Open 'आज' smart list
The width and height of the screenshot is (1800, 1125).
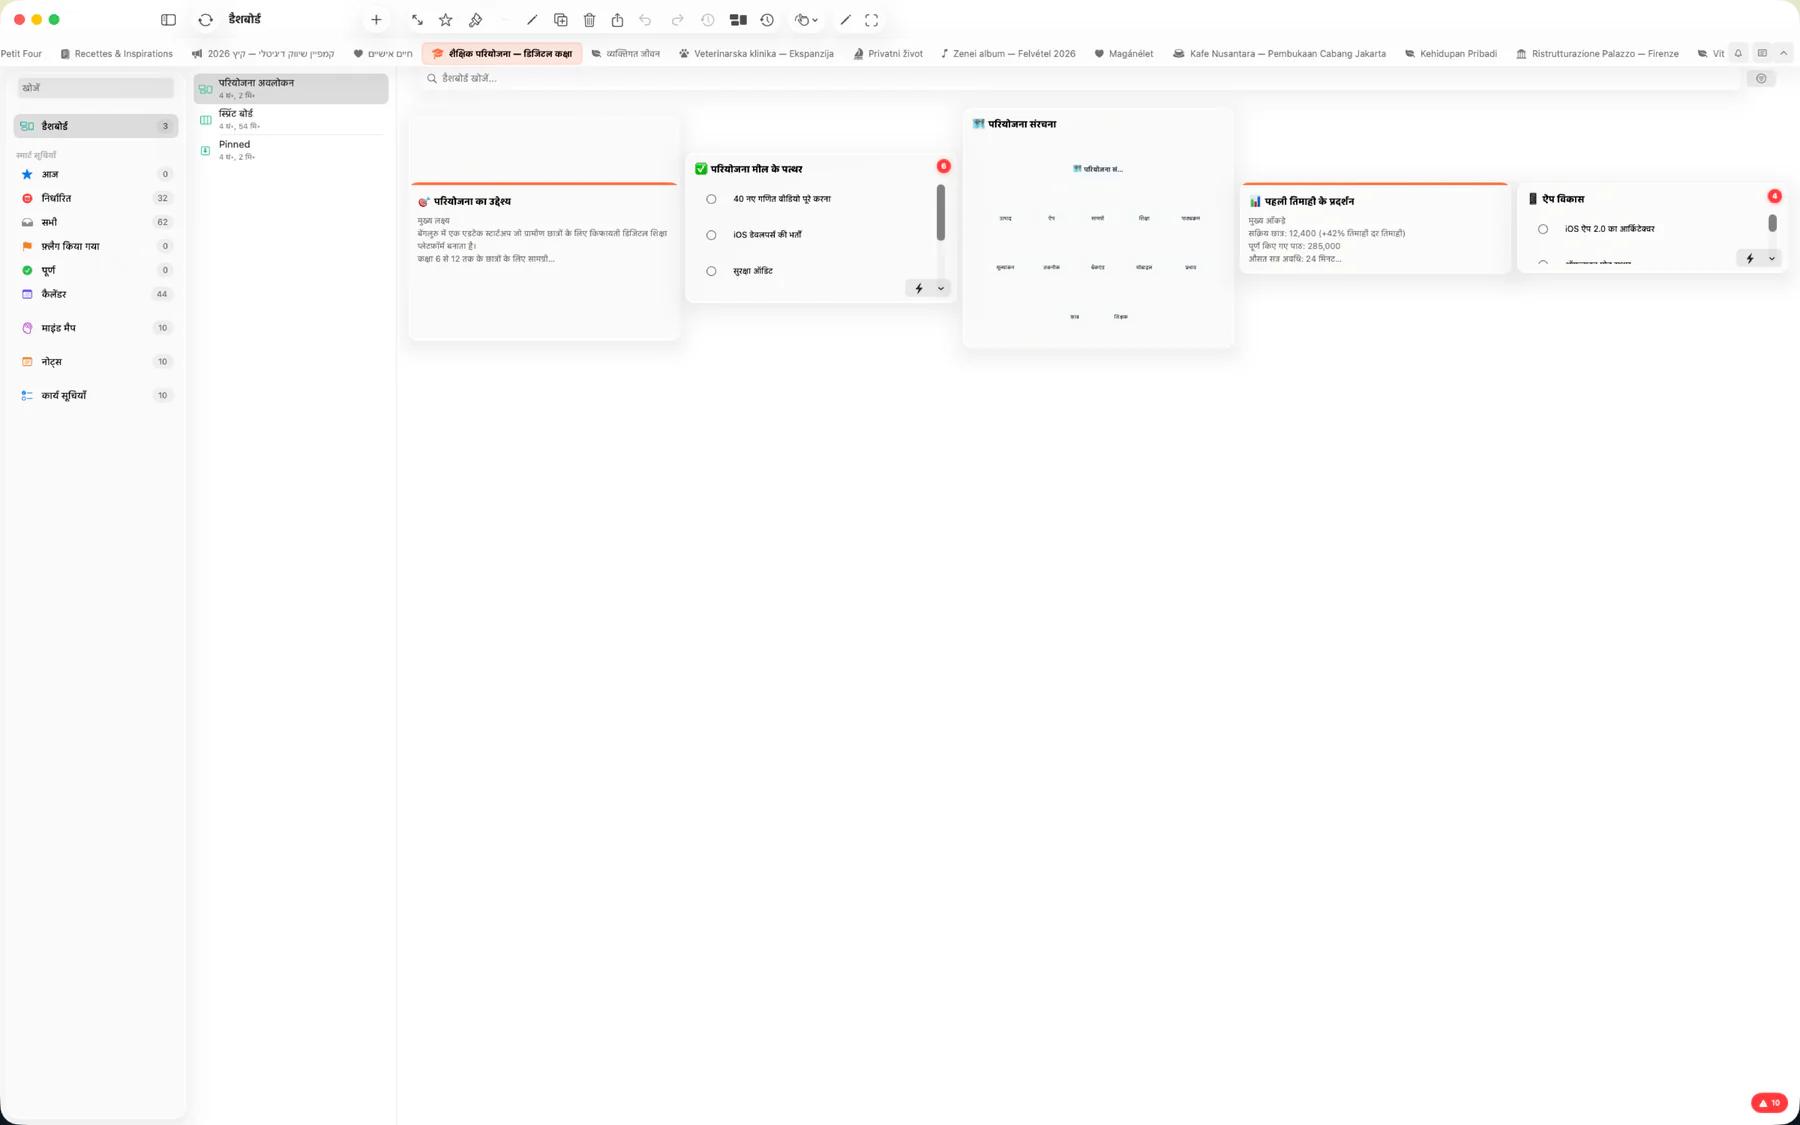96,174
